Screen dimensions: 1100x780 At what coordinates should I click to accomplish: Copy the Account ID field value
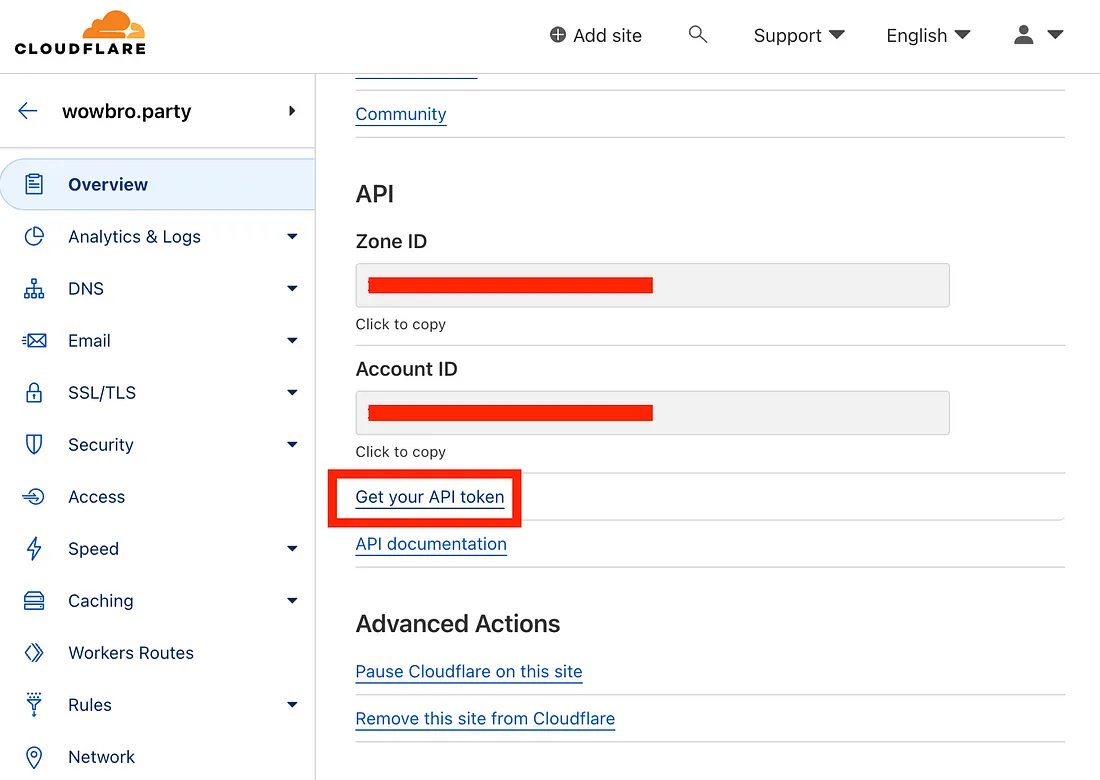pyautogui.click(x=652, y=412)
